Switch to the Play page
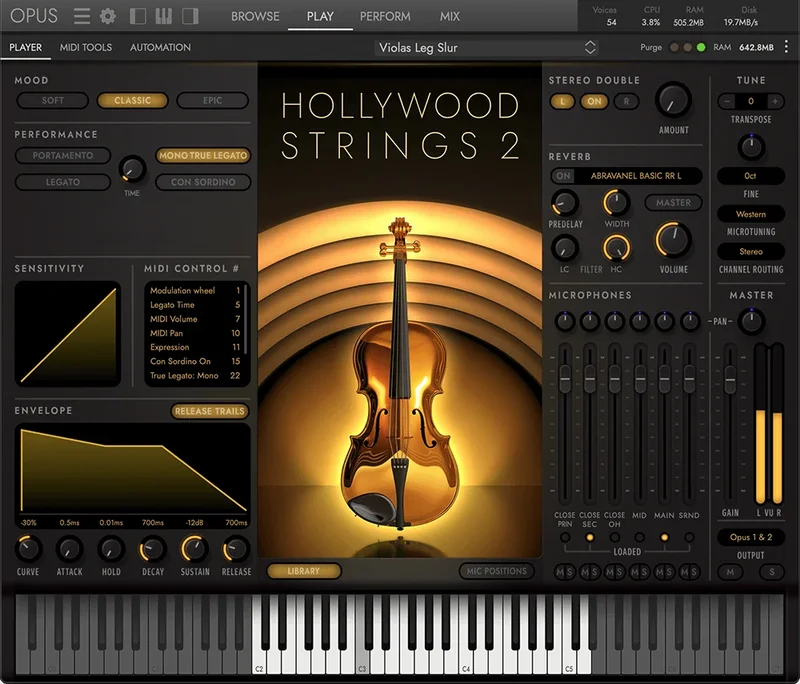This screenshot has width=800, height=684. 320,16
